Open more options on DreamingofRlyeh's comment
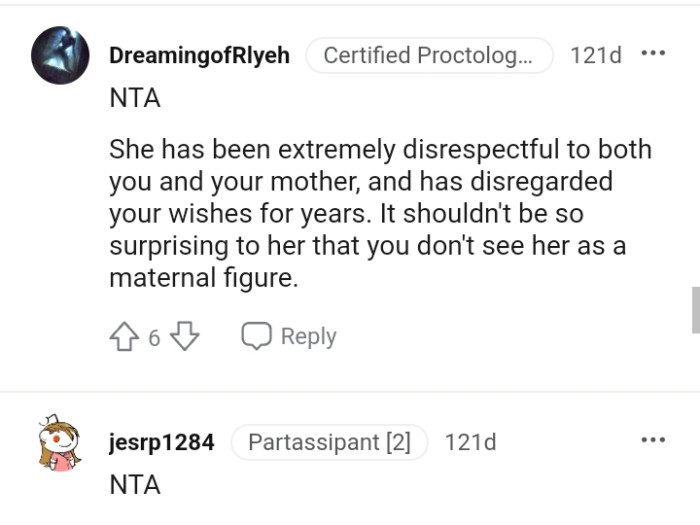The image size is (700, 525). pyautogui.click(x=653, y=54)
